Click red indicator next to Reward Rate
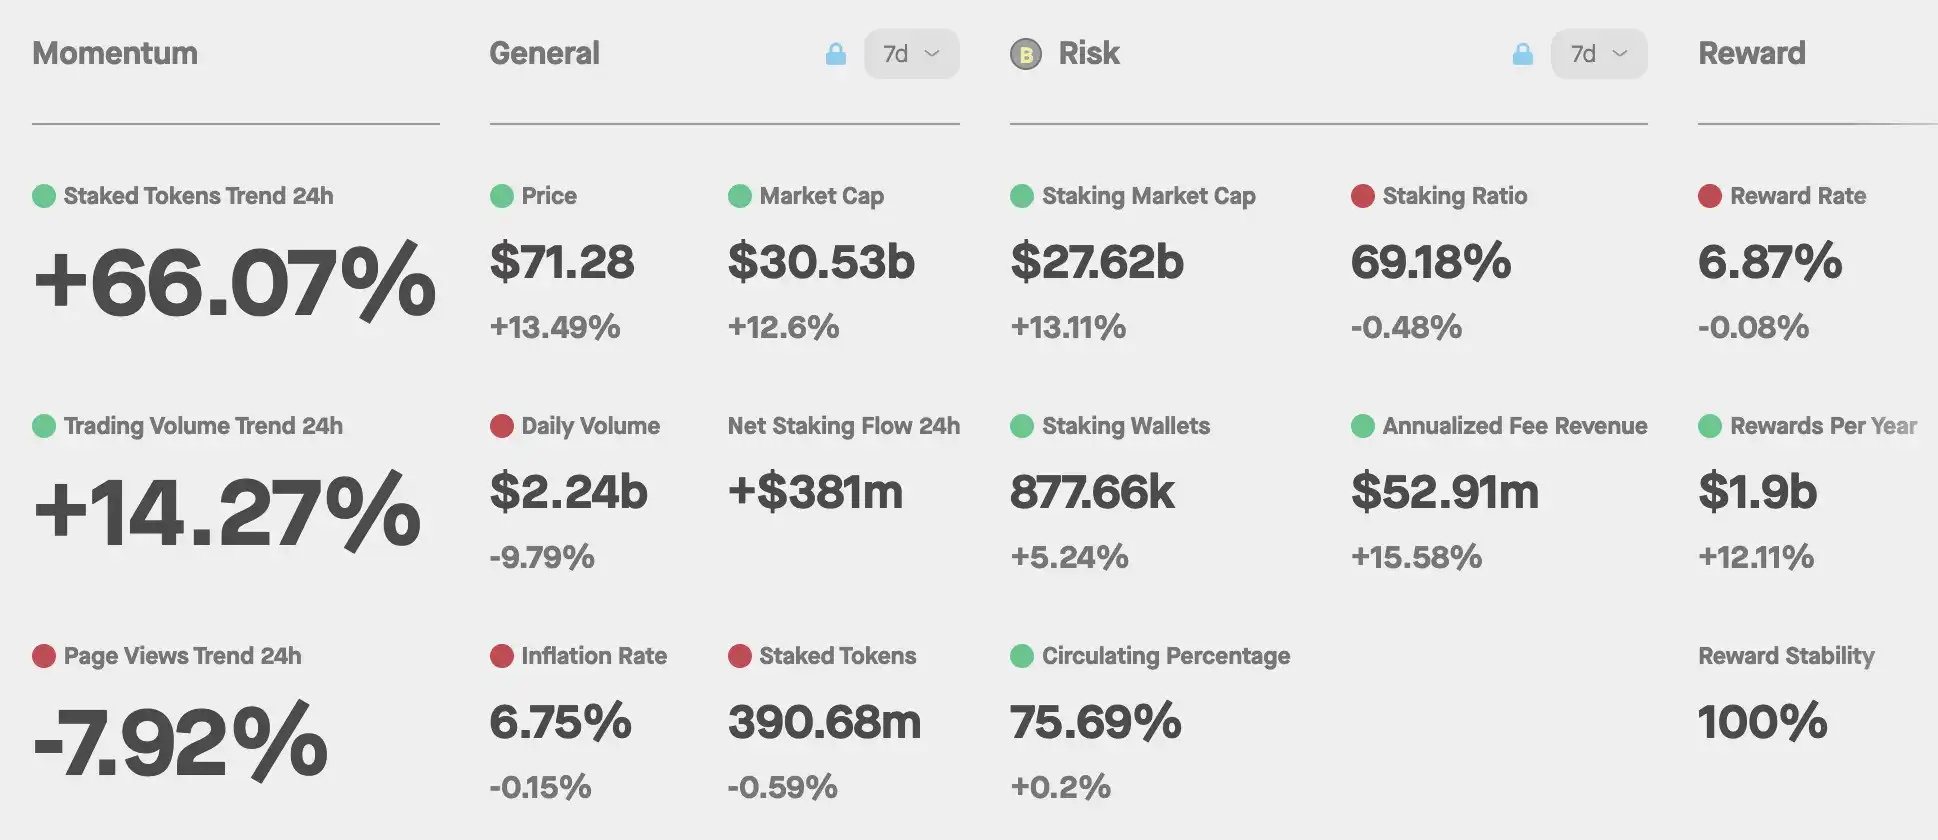The height and width of the screenshot is (840, 1938). (1710, 196)
